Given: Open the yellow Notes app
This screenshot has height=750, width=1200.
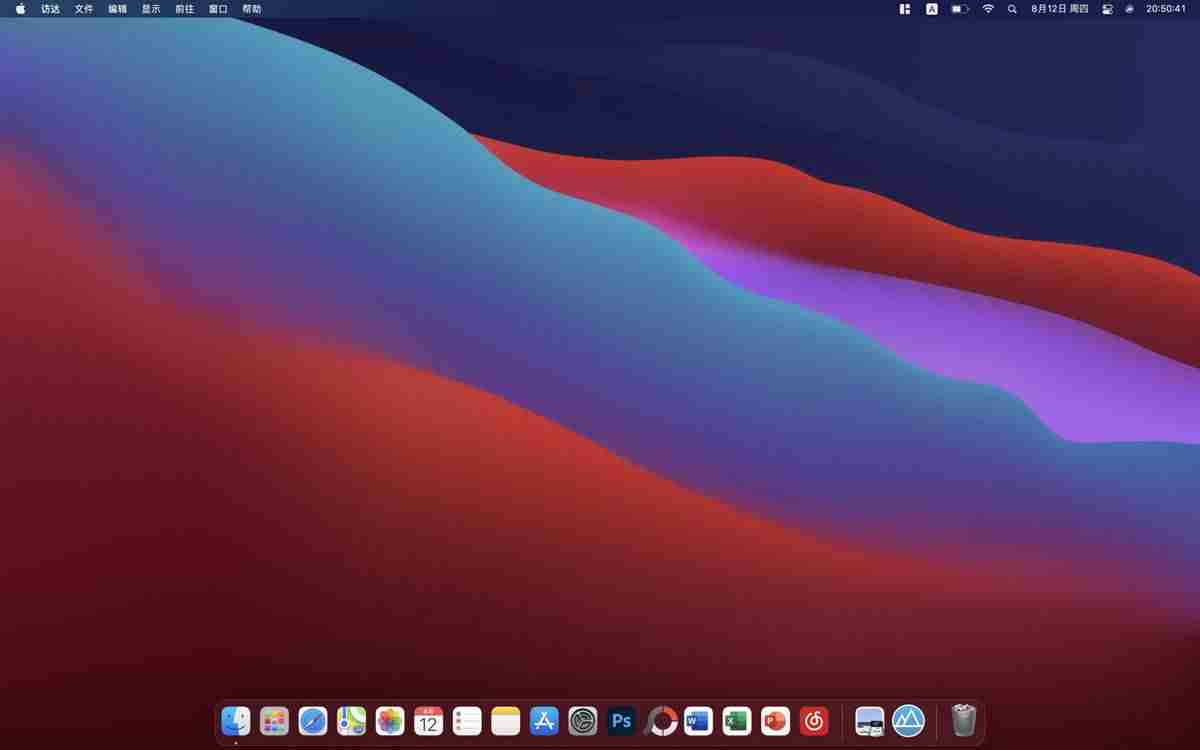Looking at the screenshot, I should coord(506,720).
